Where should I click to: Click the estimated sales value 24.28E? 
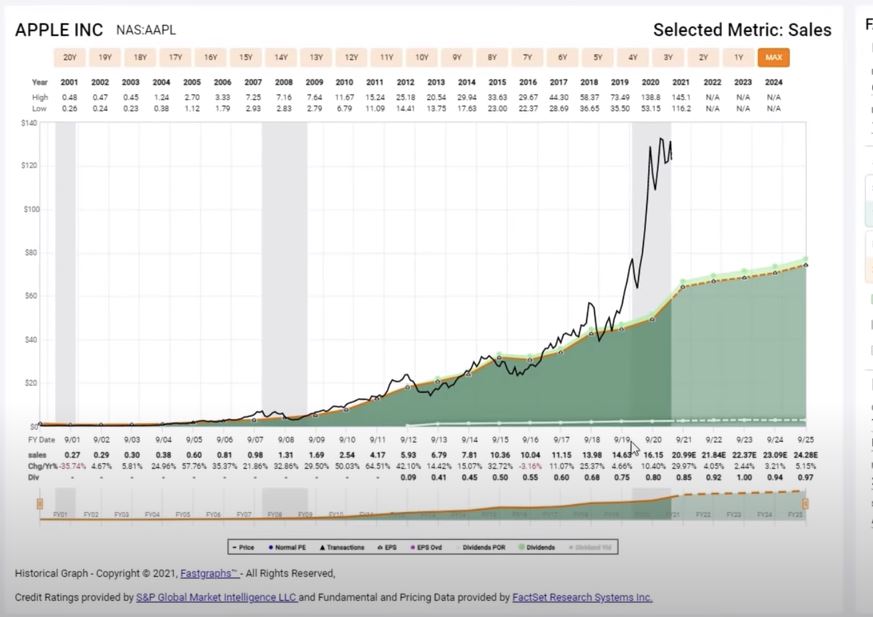coord(806,455)
